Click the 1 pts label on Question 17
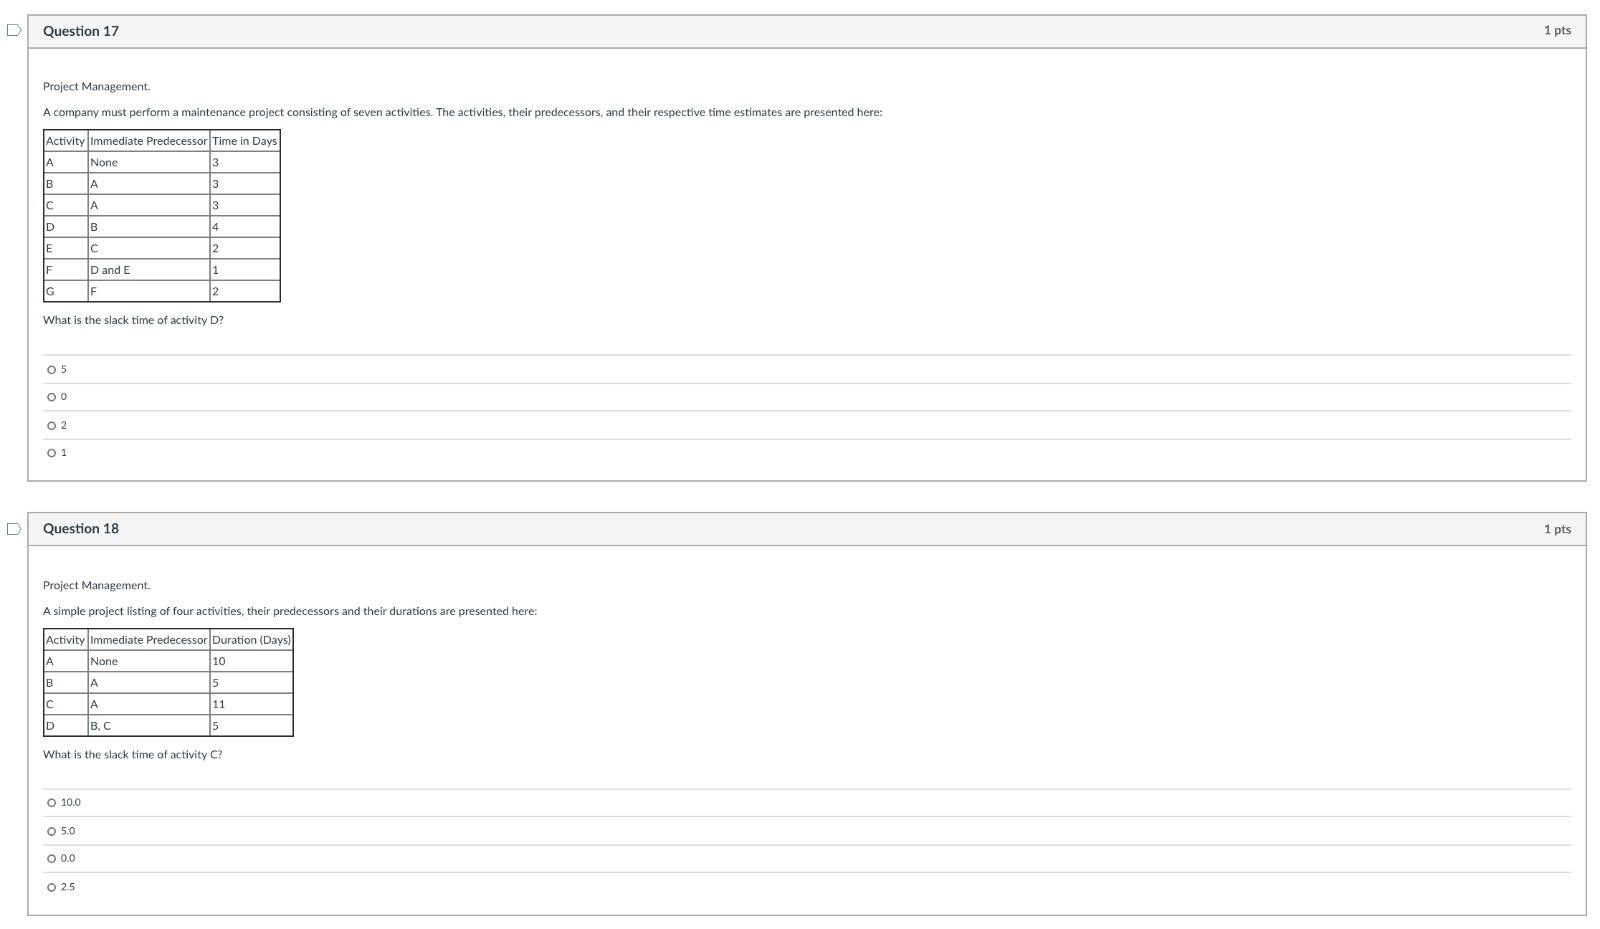 pyautogui.click(x=1557, y=31)
